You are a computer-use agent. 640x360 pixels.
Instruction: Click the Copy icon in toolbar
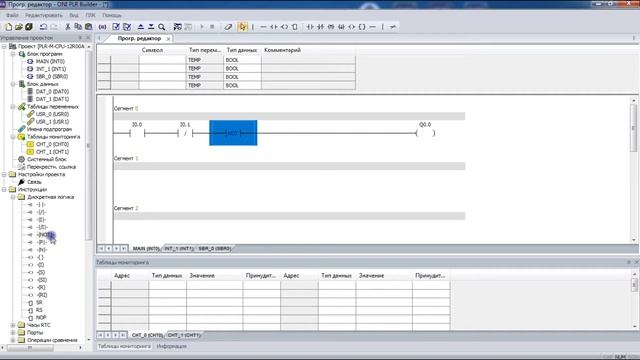(78, 27)
